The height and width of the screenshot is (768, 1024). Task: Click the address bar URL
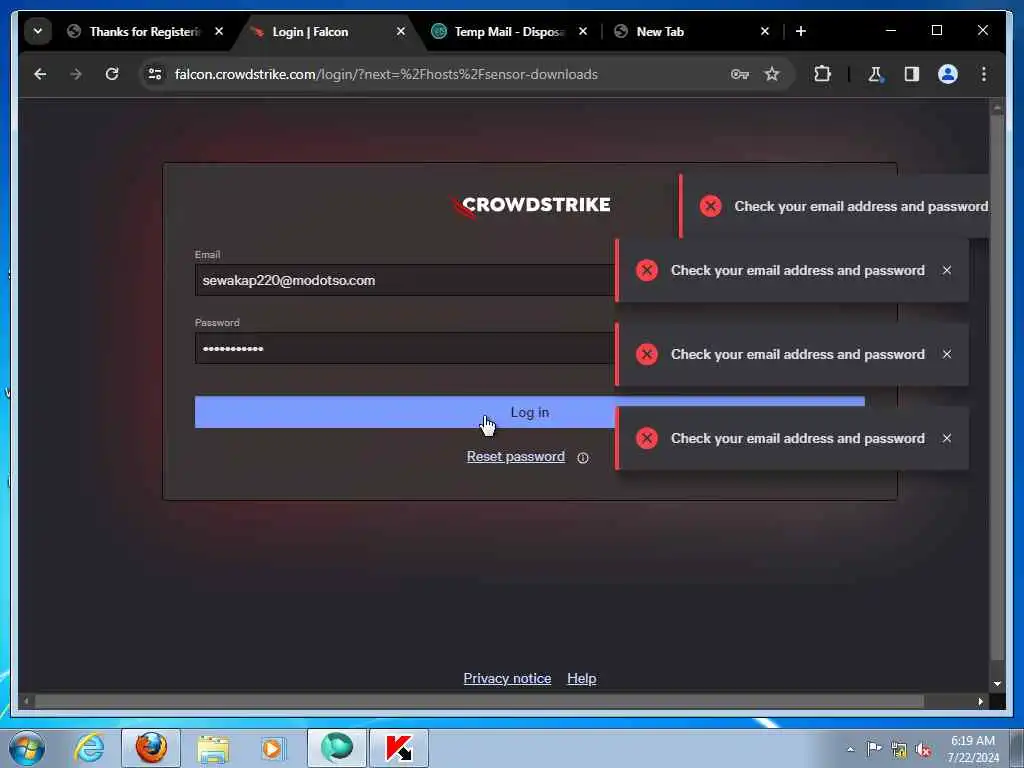pyautogui.click(x=386, y=74)
